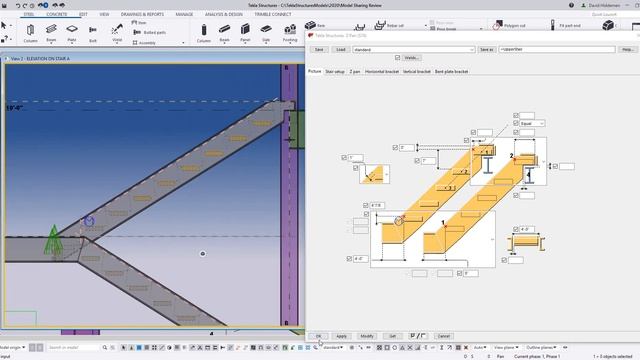Viewport: 640px width, 360px height.
Task: Click the Search in model field
Action: point(73,347)
